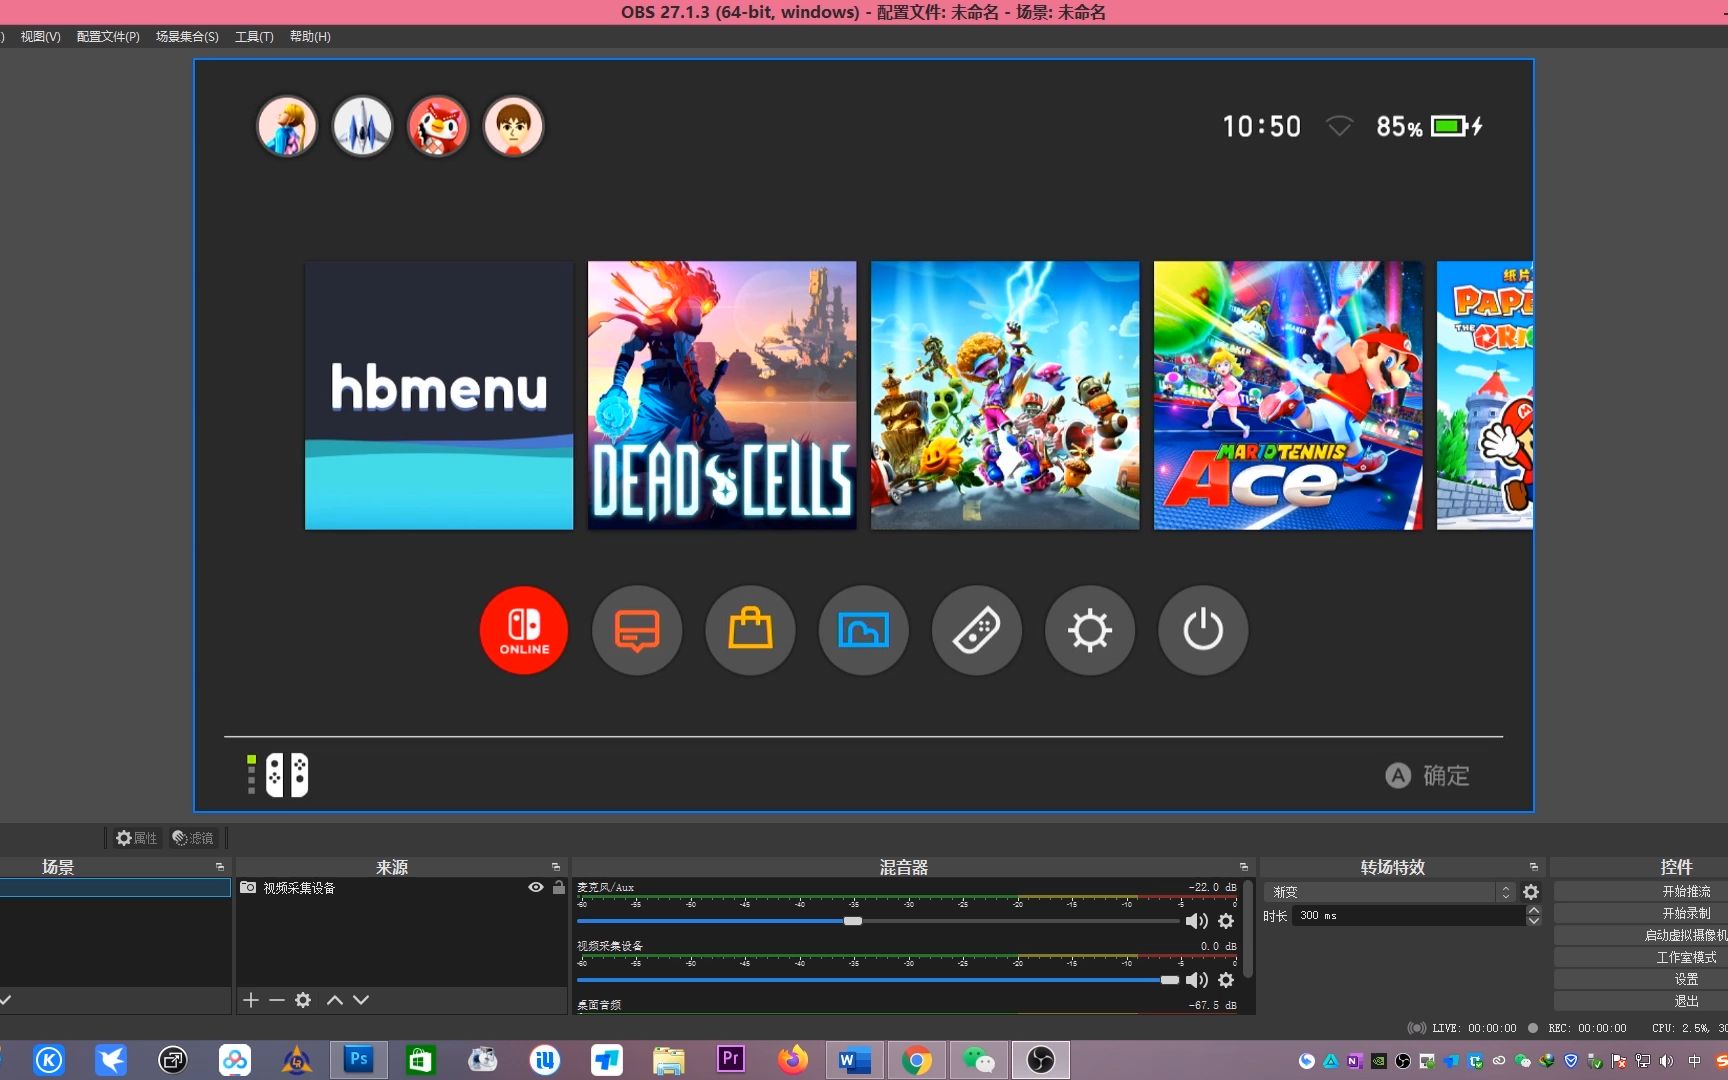Click the Power icon in Switch preview
This screenshot has width=1728, height=1080.
[x=1203, y=630]
